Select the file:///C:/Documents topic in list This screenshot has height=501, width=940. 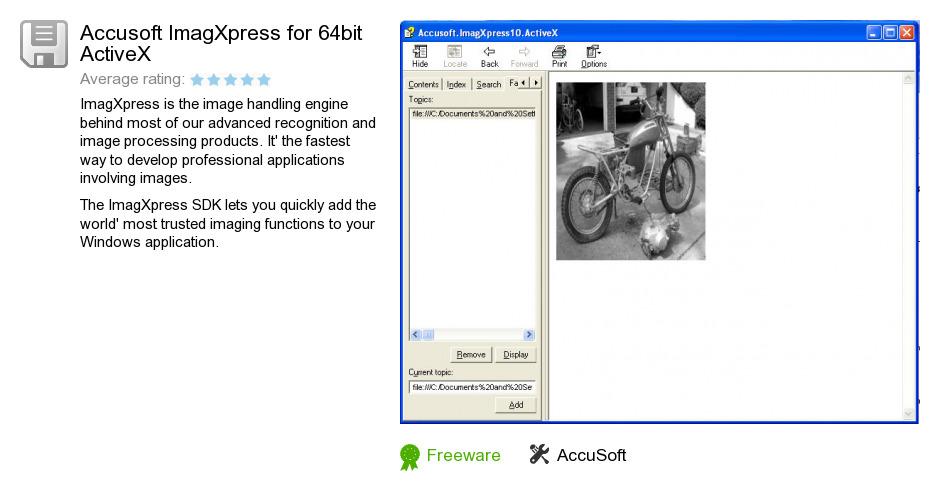pyautogui.click(x=473, y=113)
